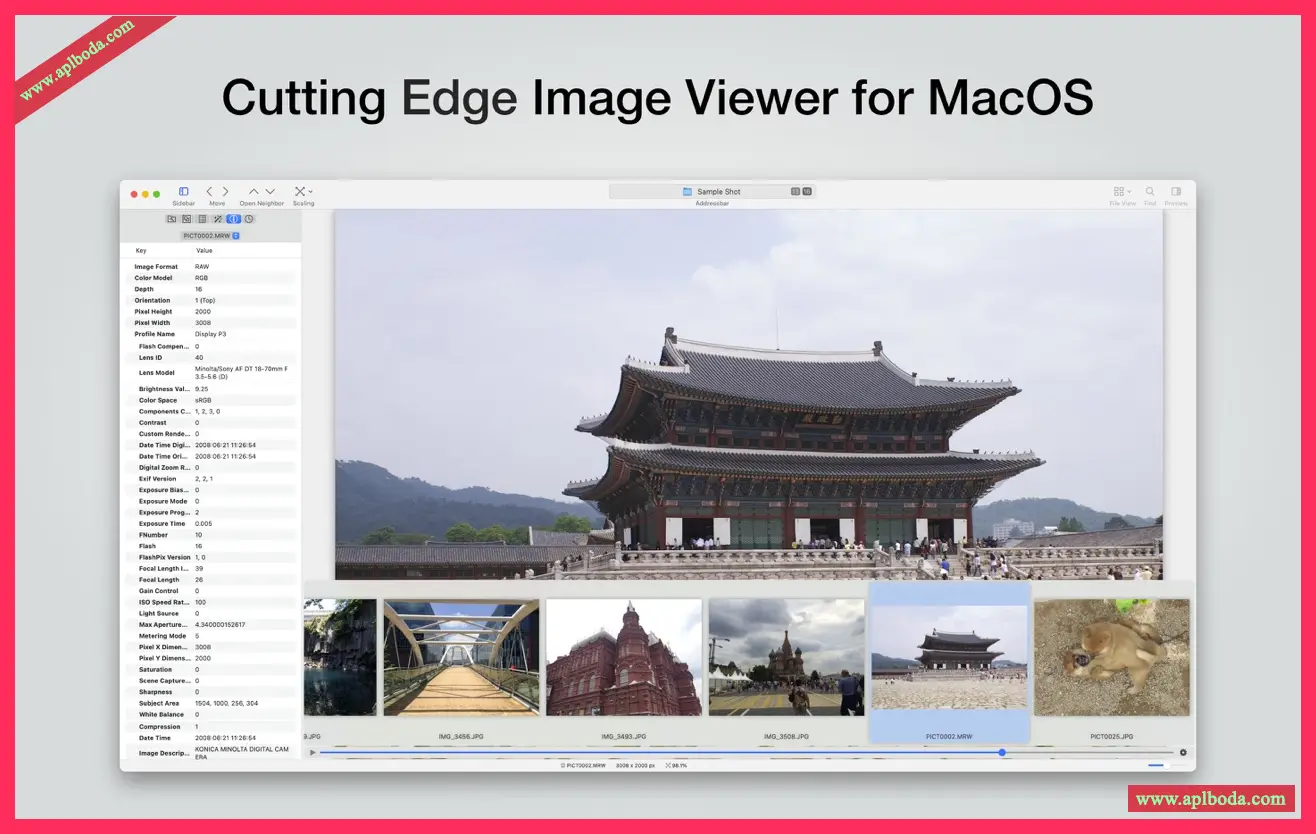
Task: Select the magic wand adjustments tab
Action: click(x=217, y=219)
